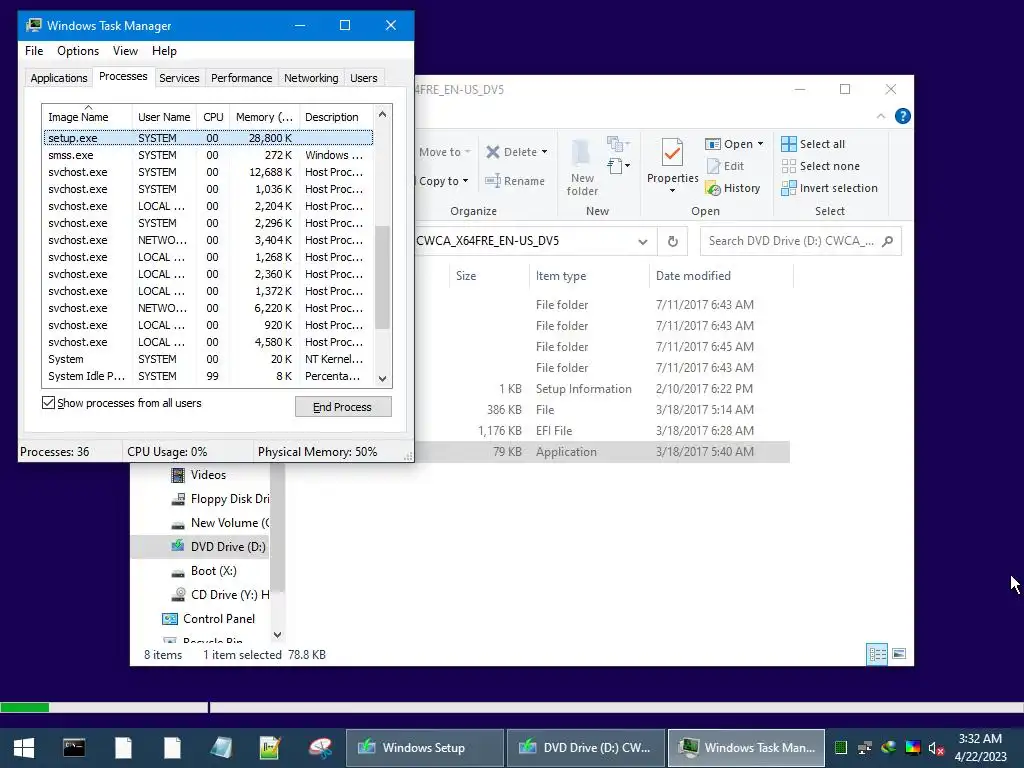Click the taskbar clock showing 3:32 AM
This screenshot has height=768, width=1024.
(x=980, y=747)
